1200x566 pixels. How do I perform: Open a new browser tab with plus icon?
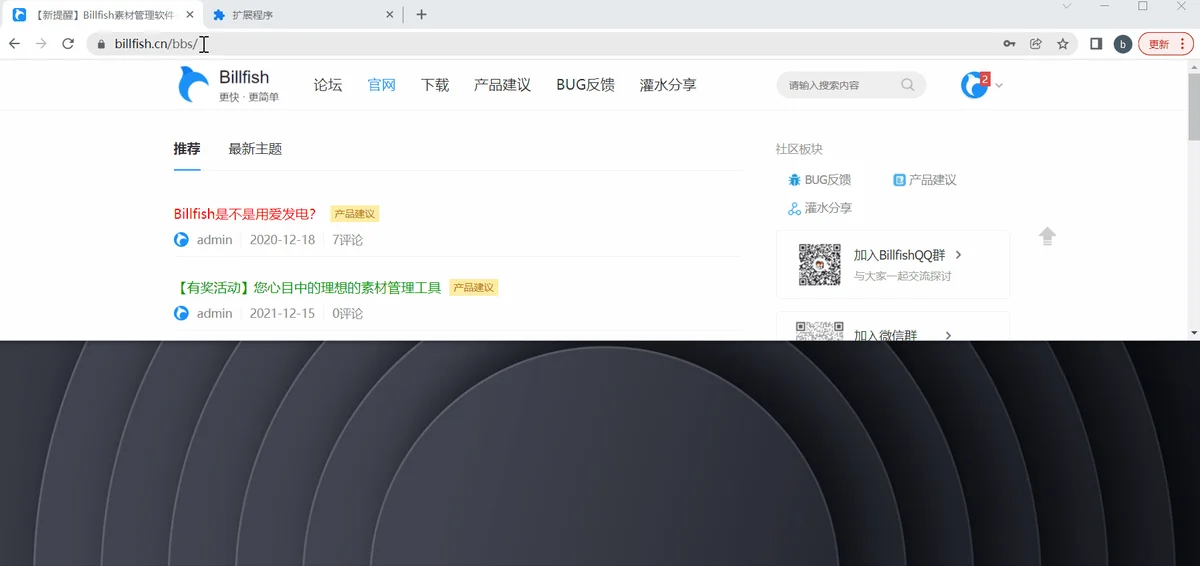pos(421,15)
